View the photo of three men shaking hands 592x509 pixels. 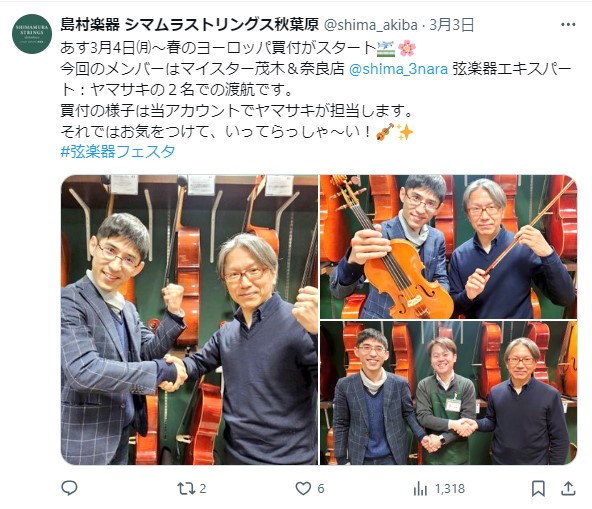pyautogui.click(x=449, y=393)
